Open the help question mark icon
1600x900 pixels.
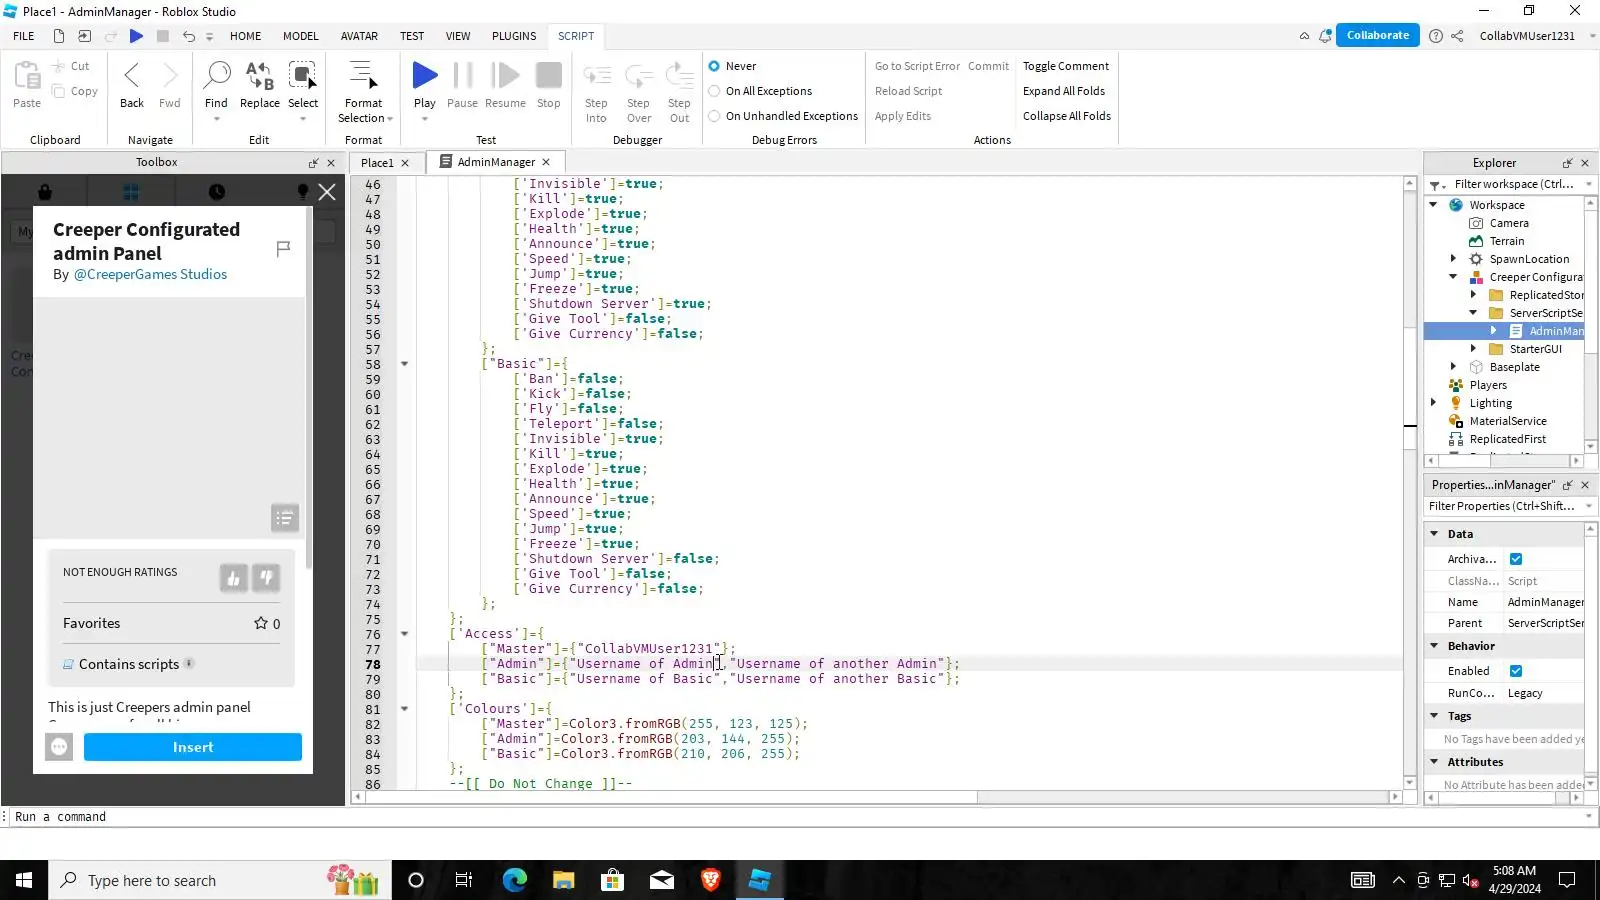[x=1436, y=36]
